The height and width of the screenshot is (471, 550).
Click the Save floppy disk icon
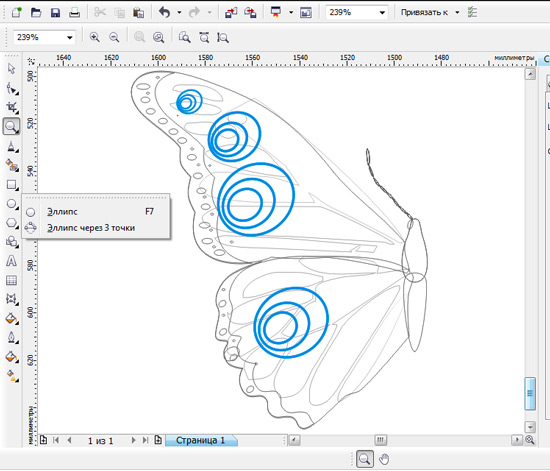pos(55,13)
